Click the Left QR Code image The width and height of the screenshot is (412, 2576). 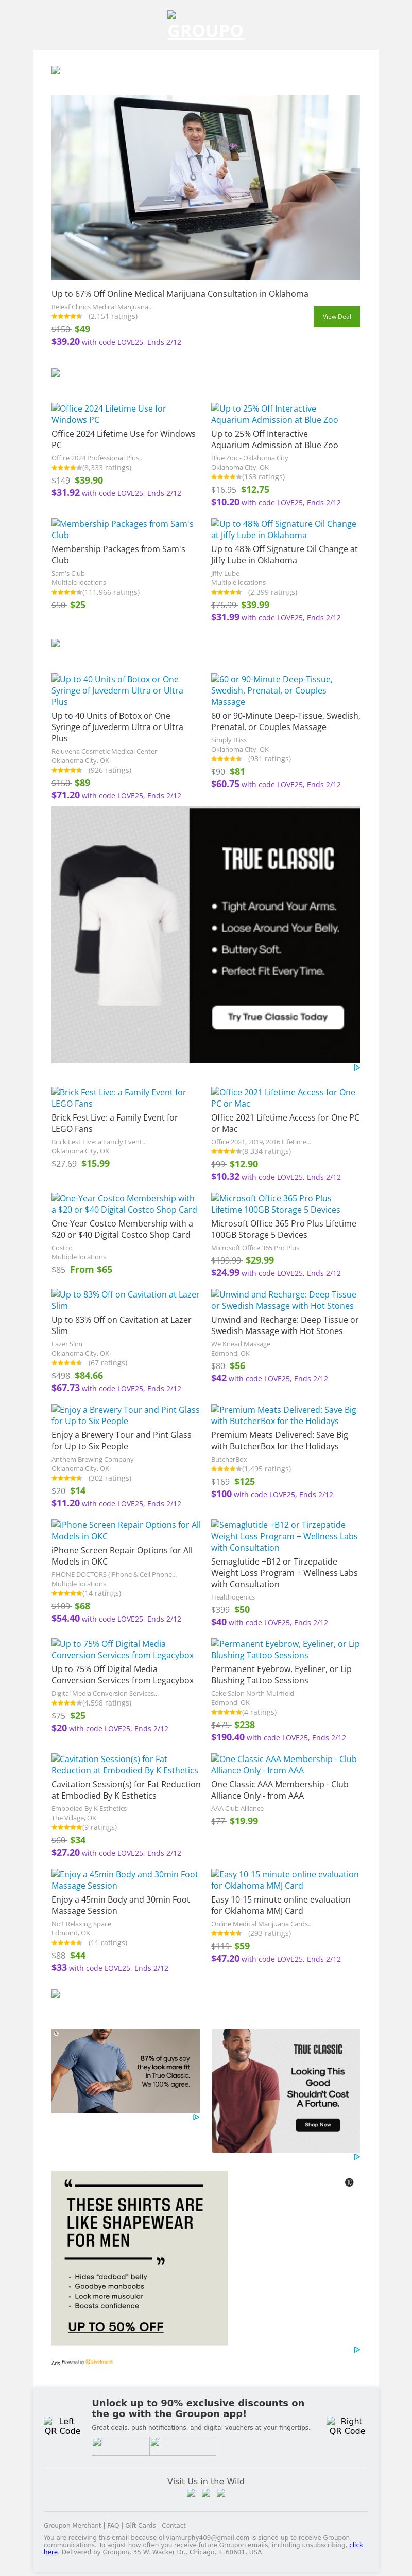pyautogui.click(x=62, y=2426)
